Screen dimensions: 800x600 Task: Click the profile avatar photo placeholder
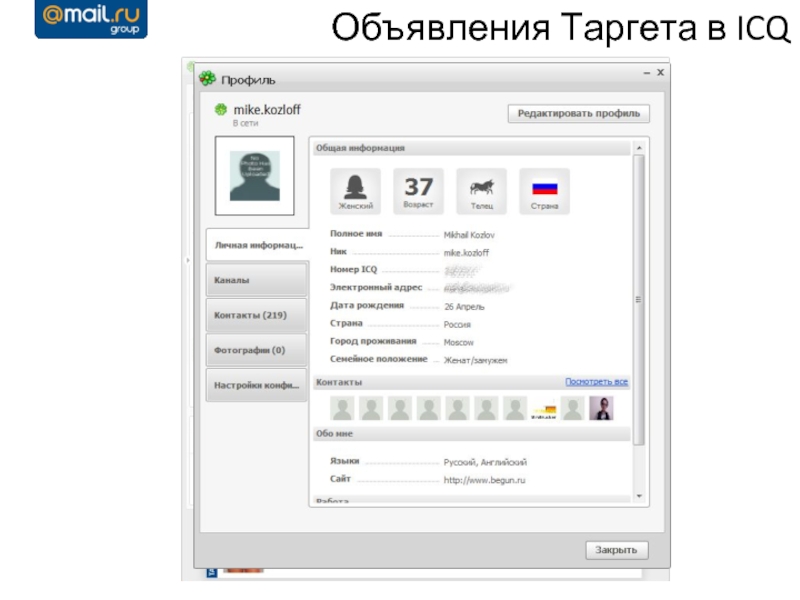tap(255, 176)
